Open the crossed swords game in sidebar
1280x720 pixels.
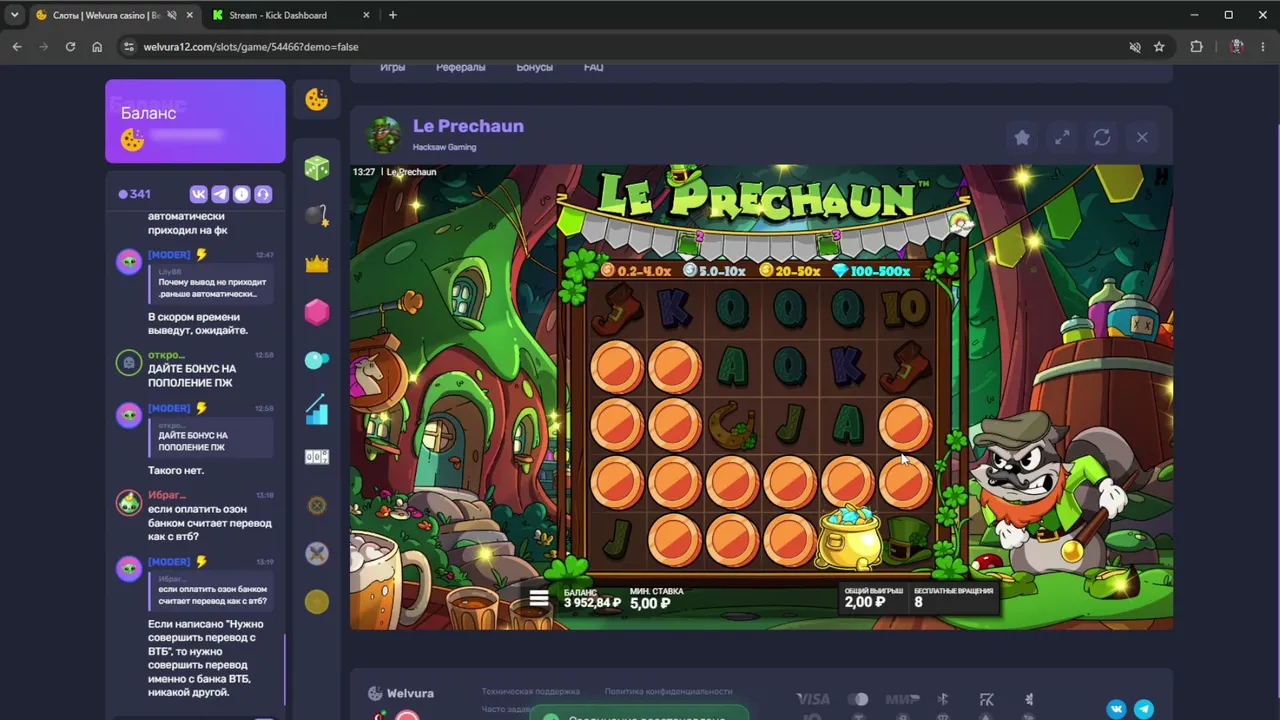click(317, 553)
